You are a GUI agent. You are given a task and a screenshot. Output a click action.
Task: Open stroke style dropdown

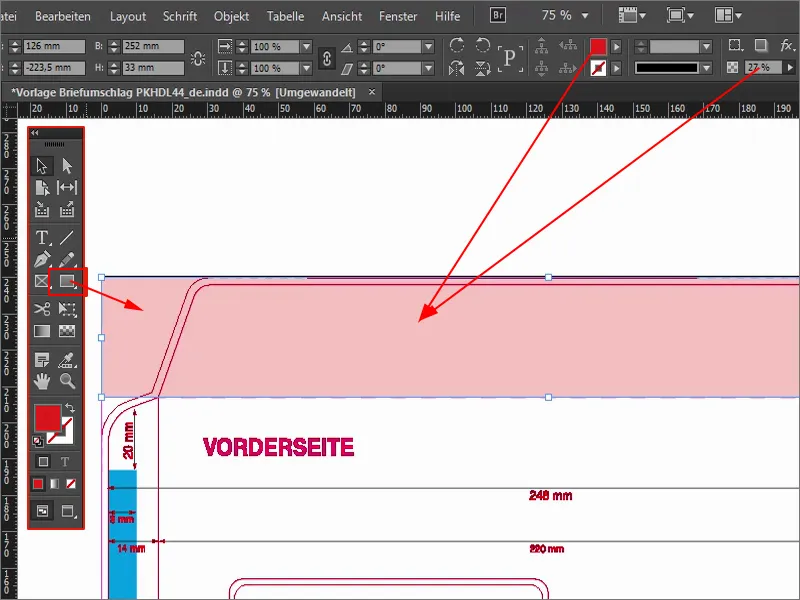[x=706, y=67]
